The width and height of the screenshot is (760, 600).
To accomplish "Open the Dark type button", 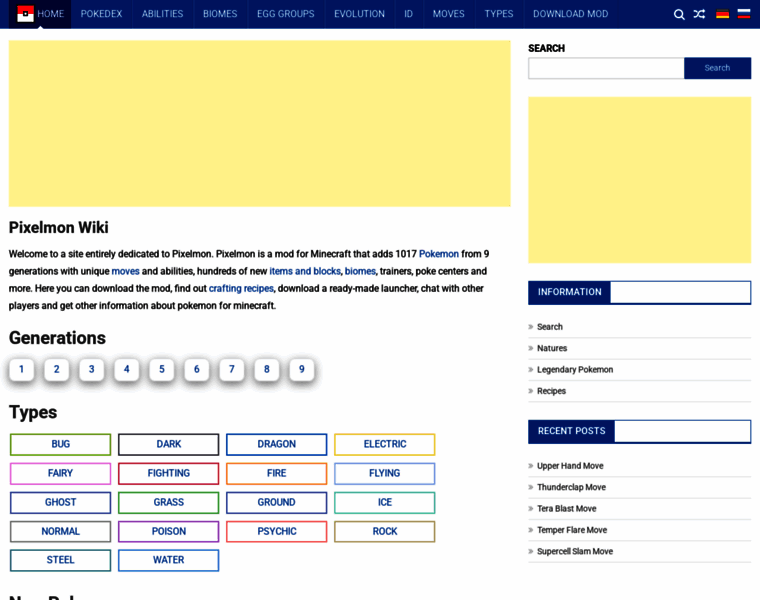I will (169, 444).
